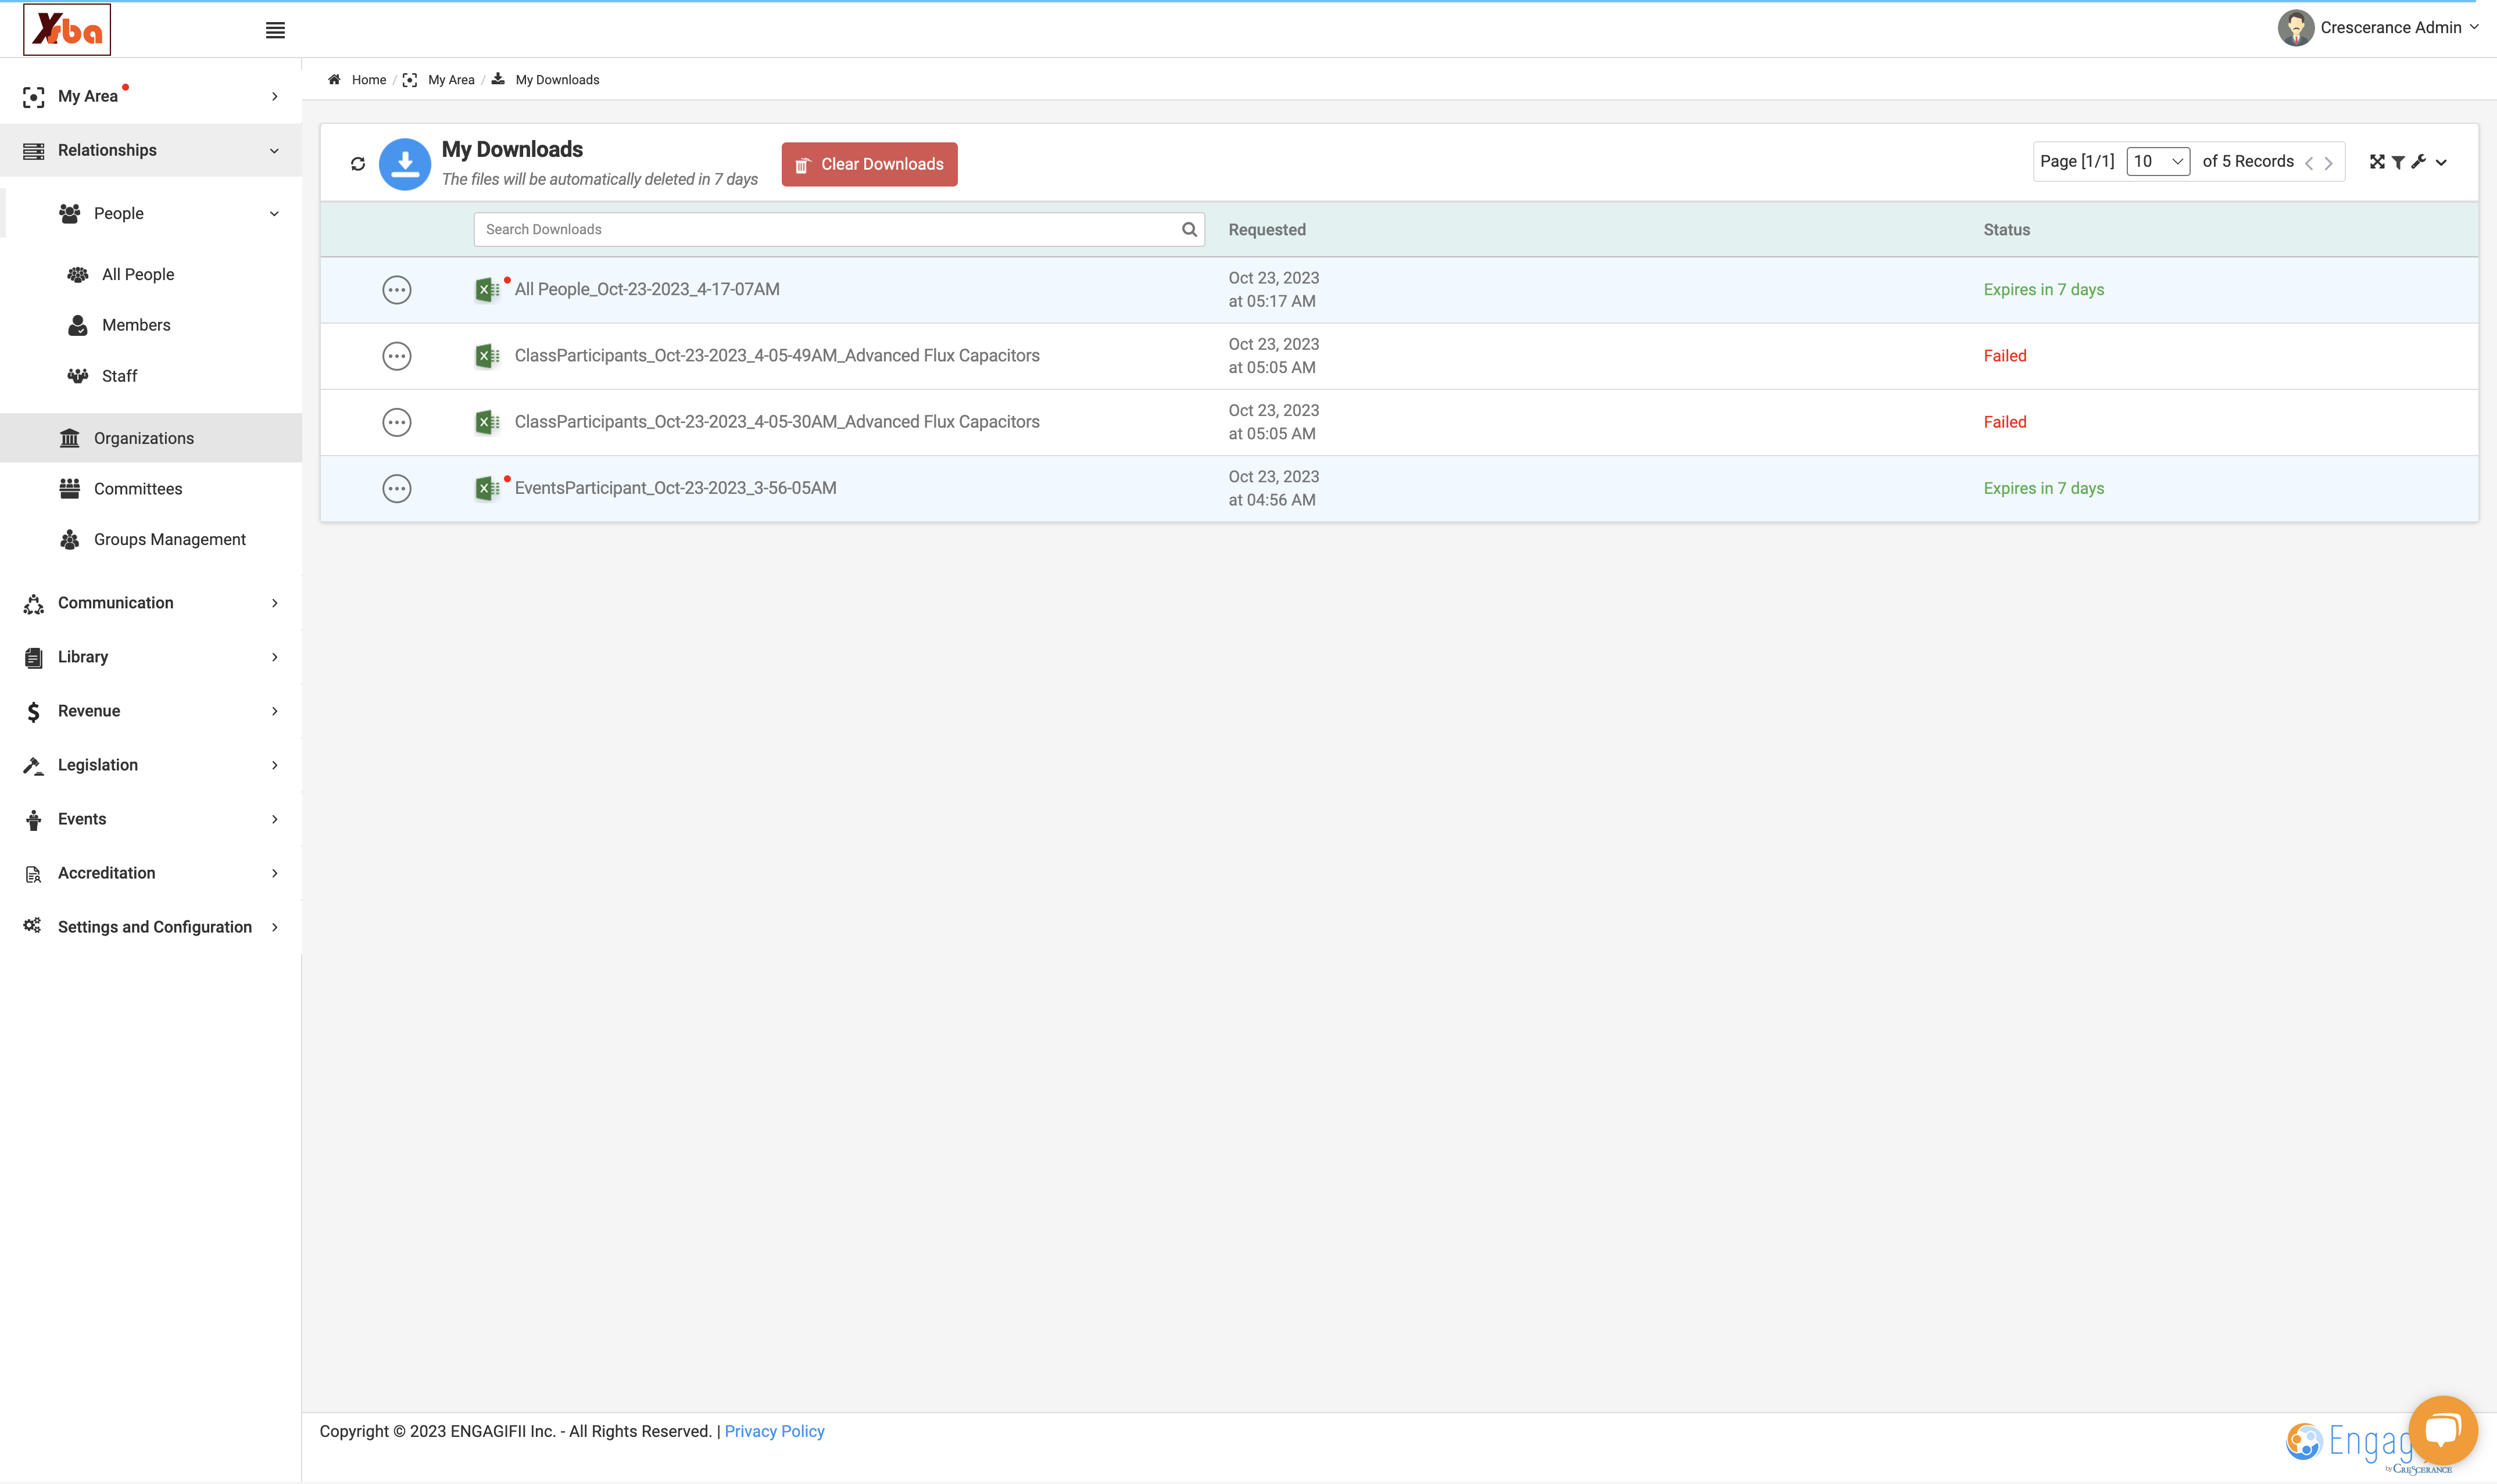Image resolution: width=2497 pixels, height=1484 pixels.
Task: Open Groups Management in sidebar
Action: click(170, 540)
